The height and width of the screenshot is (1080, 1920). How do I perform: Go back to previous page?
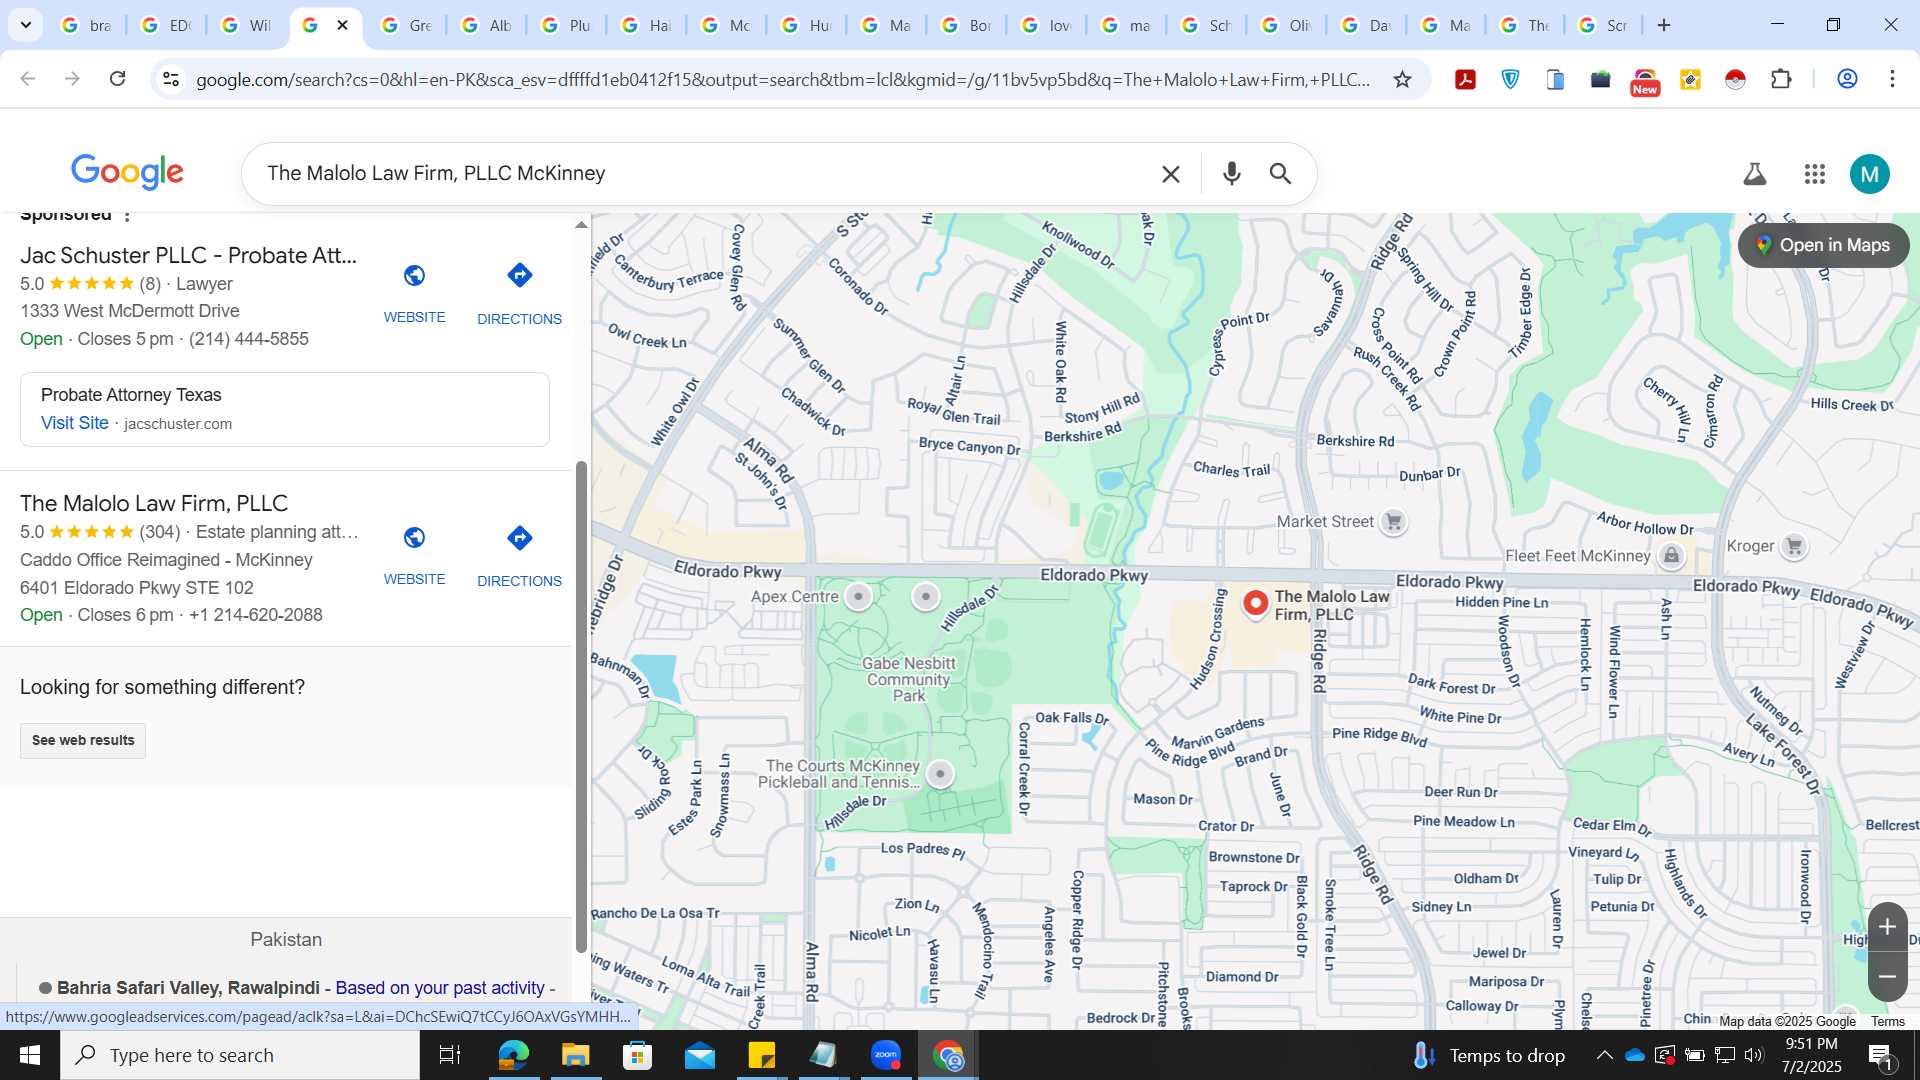coord(28,79)
